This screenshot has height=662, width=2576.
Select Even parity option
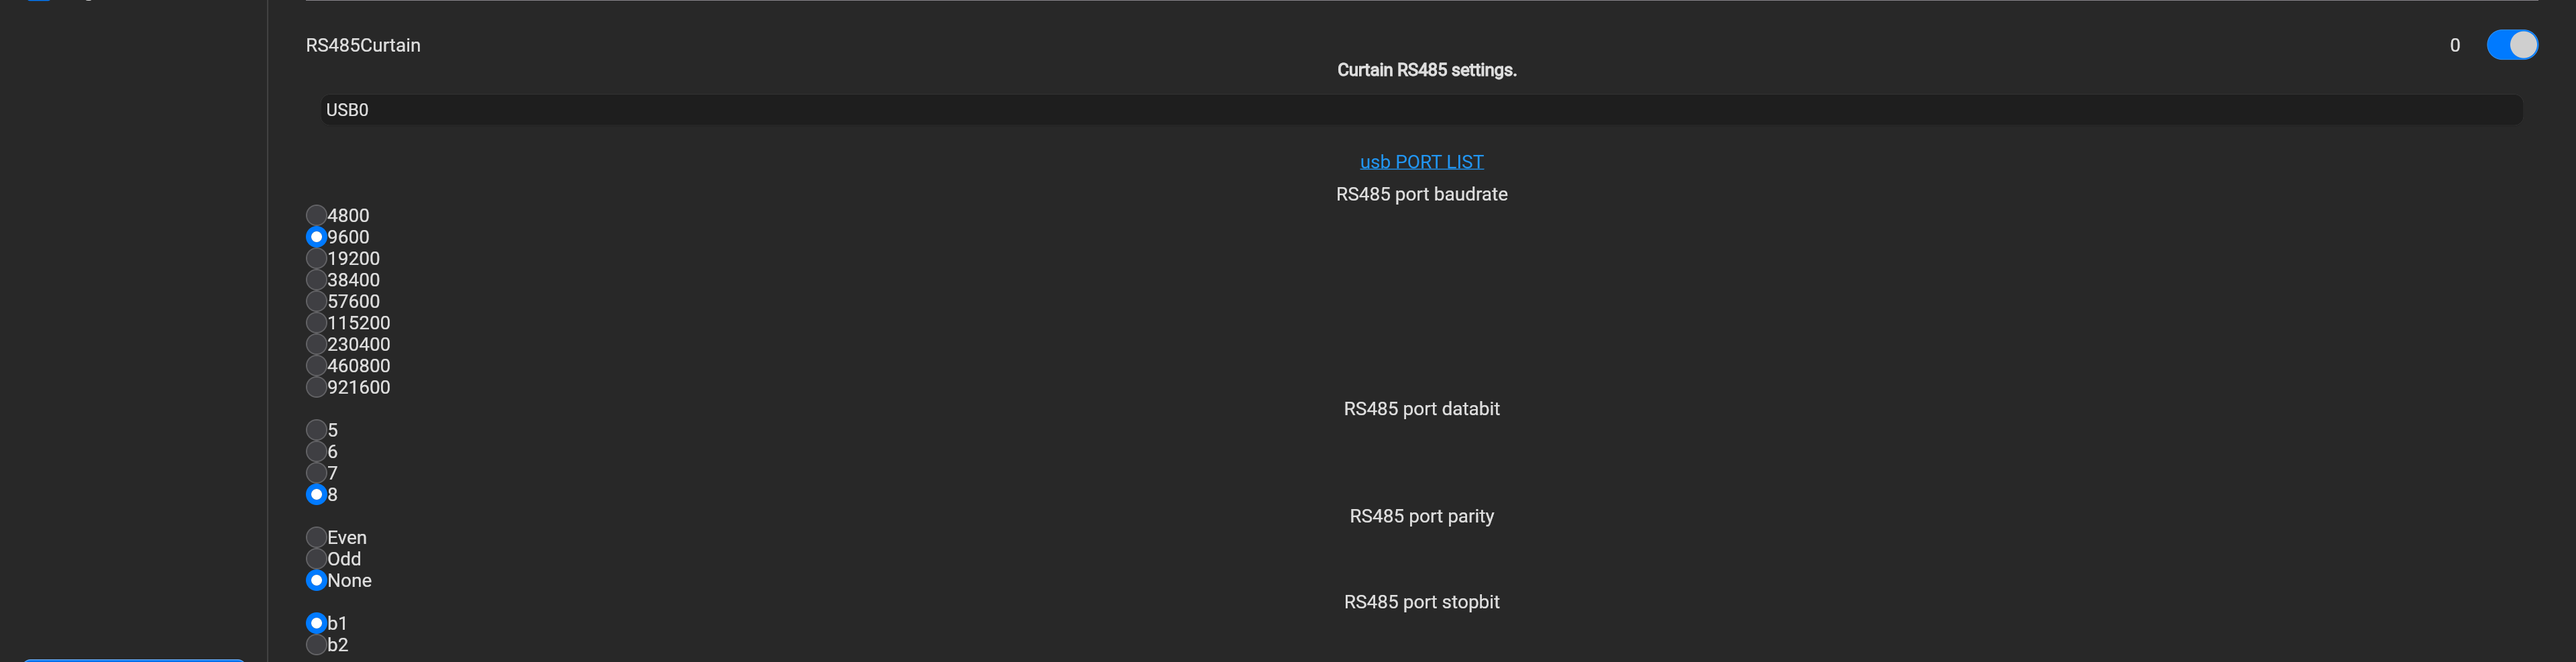(316, 538)
